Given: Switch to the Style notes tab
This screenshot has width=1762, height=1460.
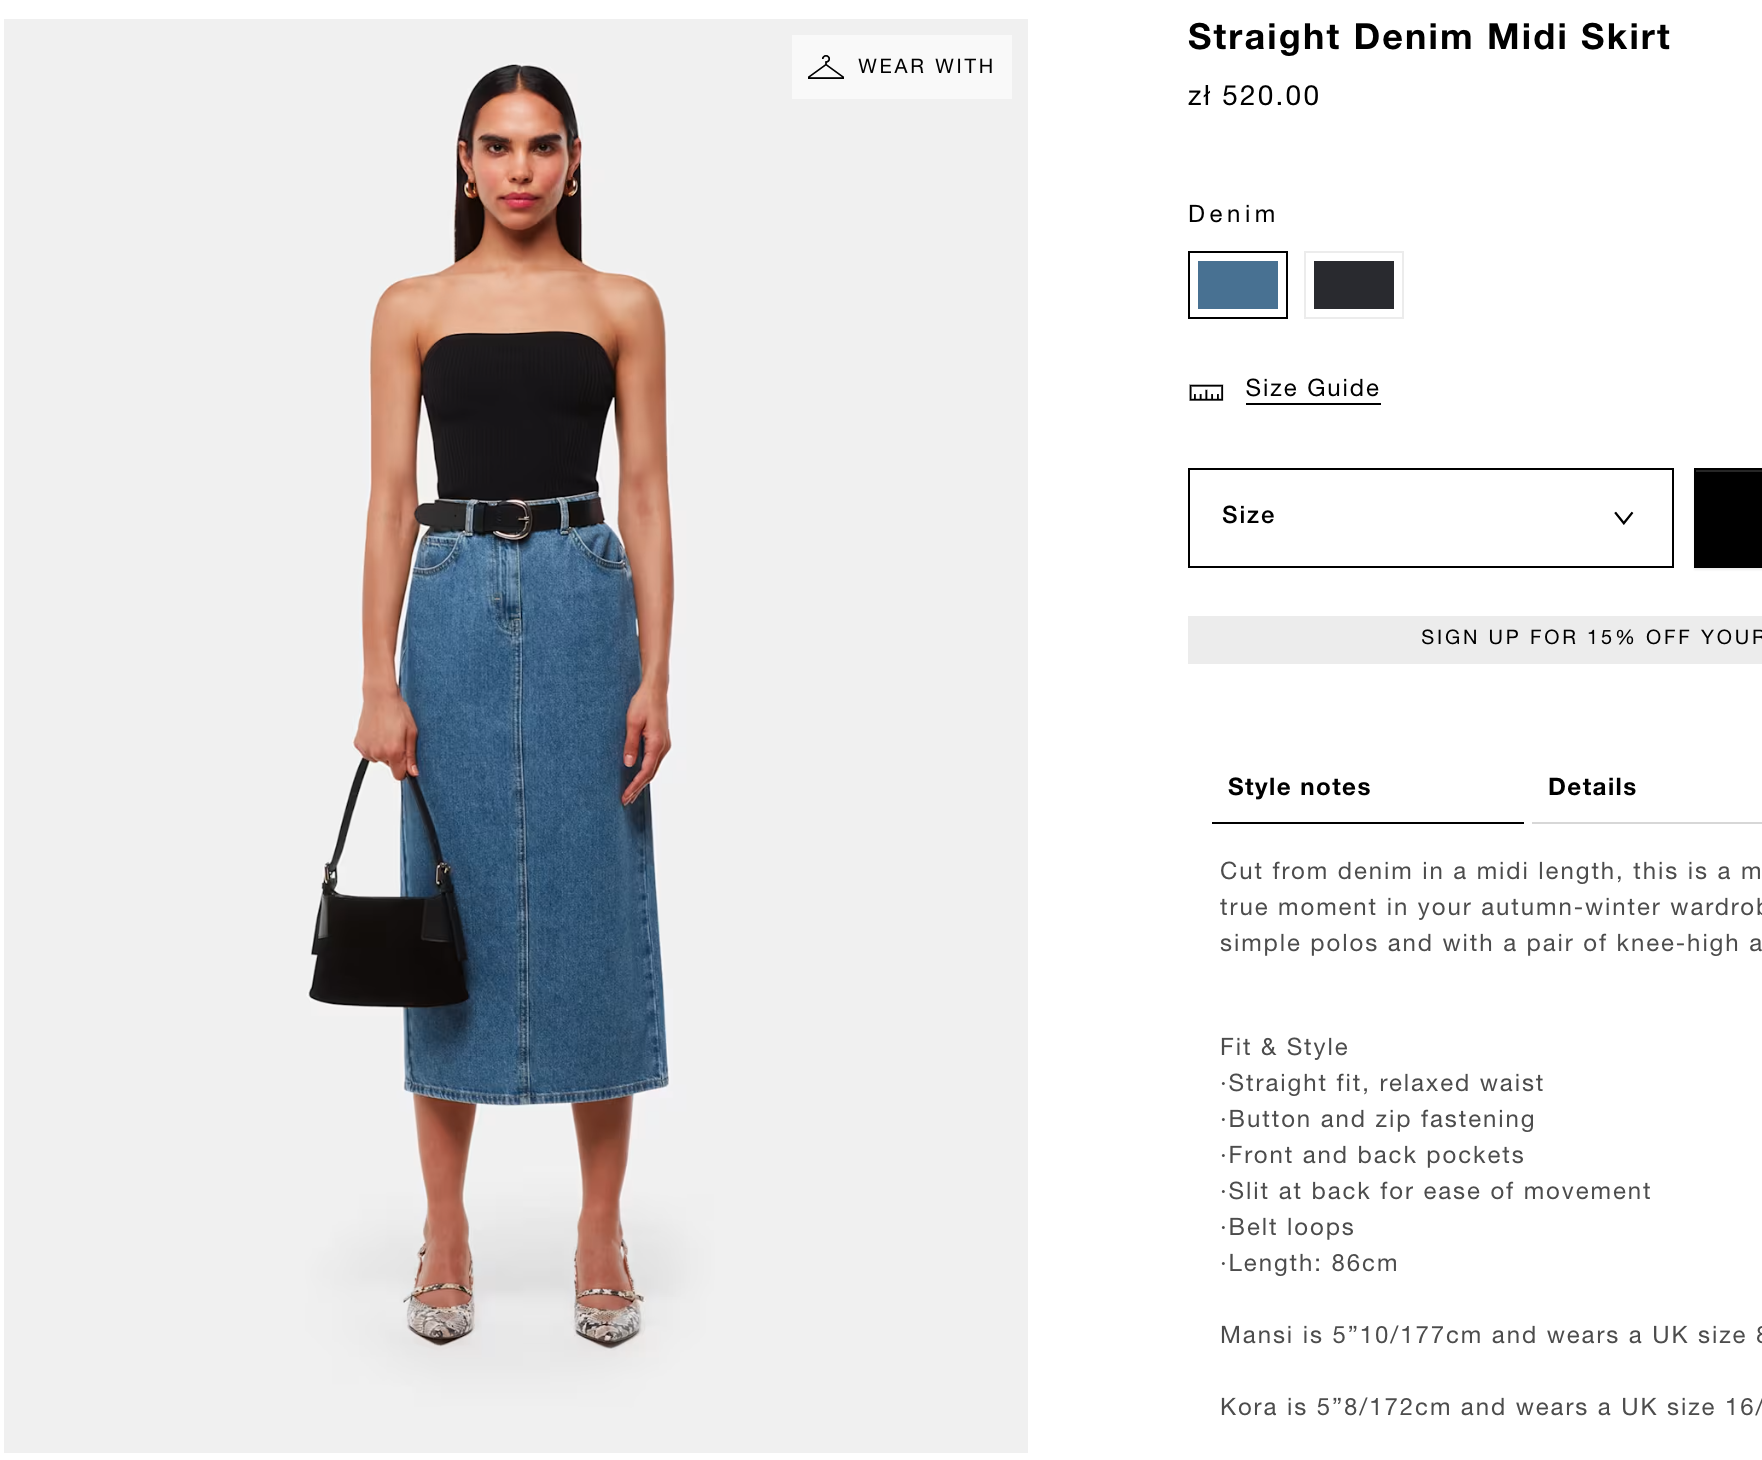Looking at the screenshot, I should pos(1299,787).
